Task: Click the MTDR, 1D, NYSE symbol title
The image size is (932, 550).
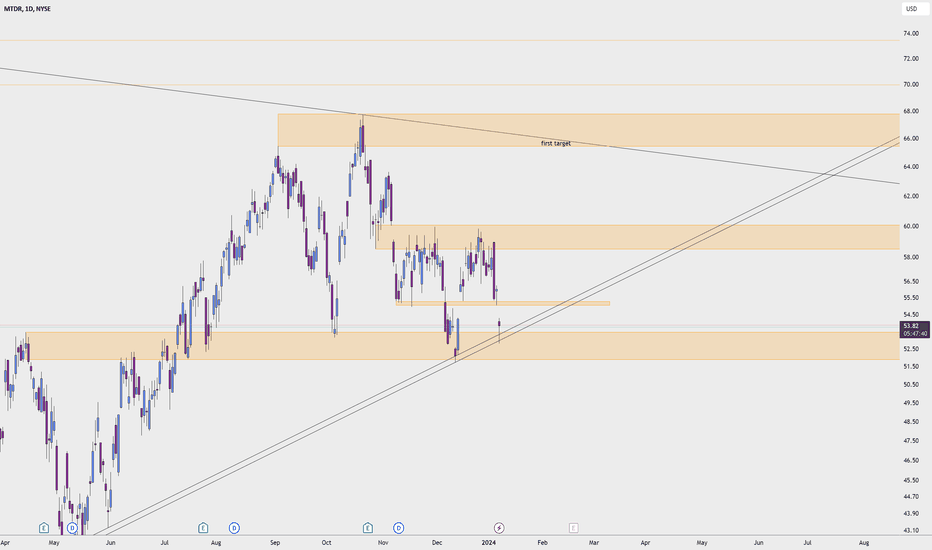Action: pos(27,9)
